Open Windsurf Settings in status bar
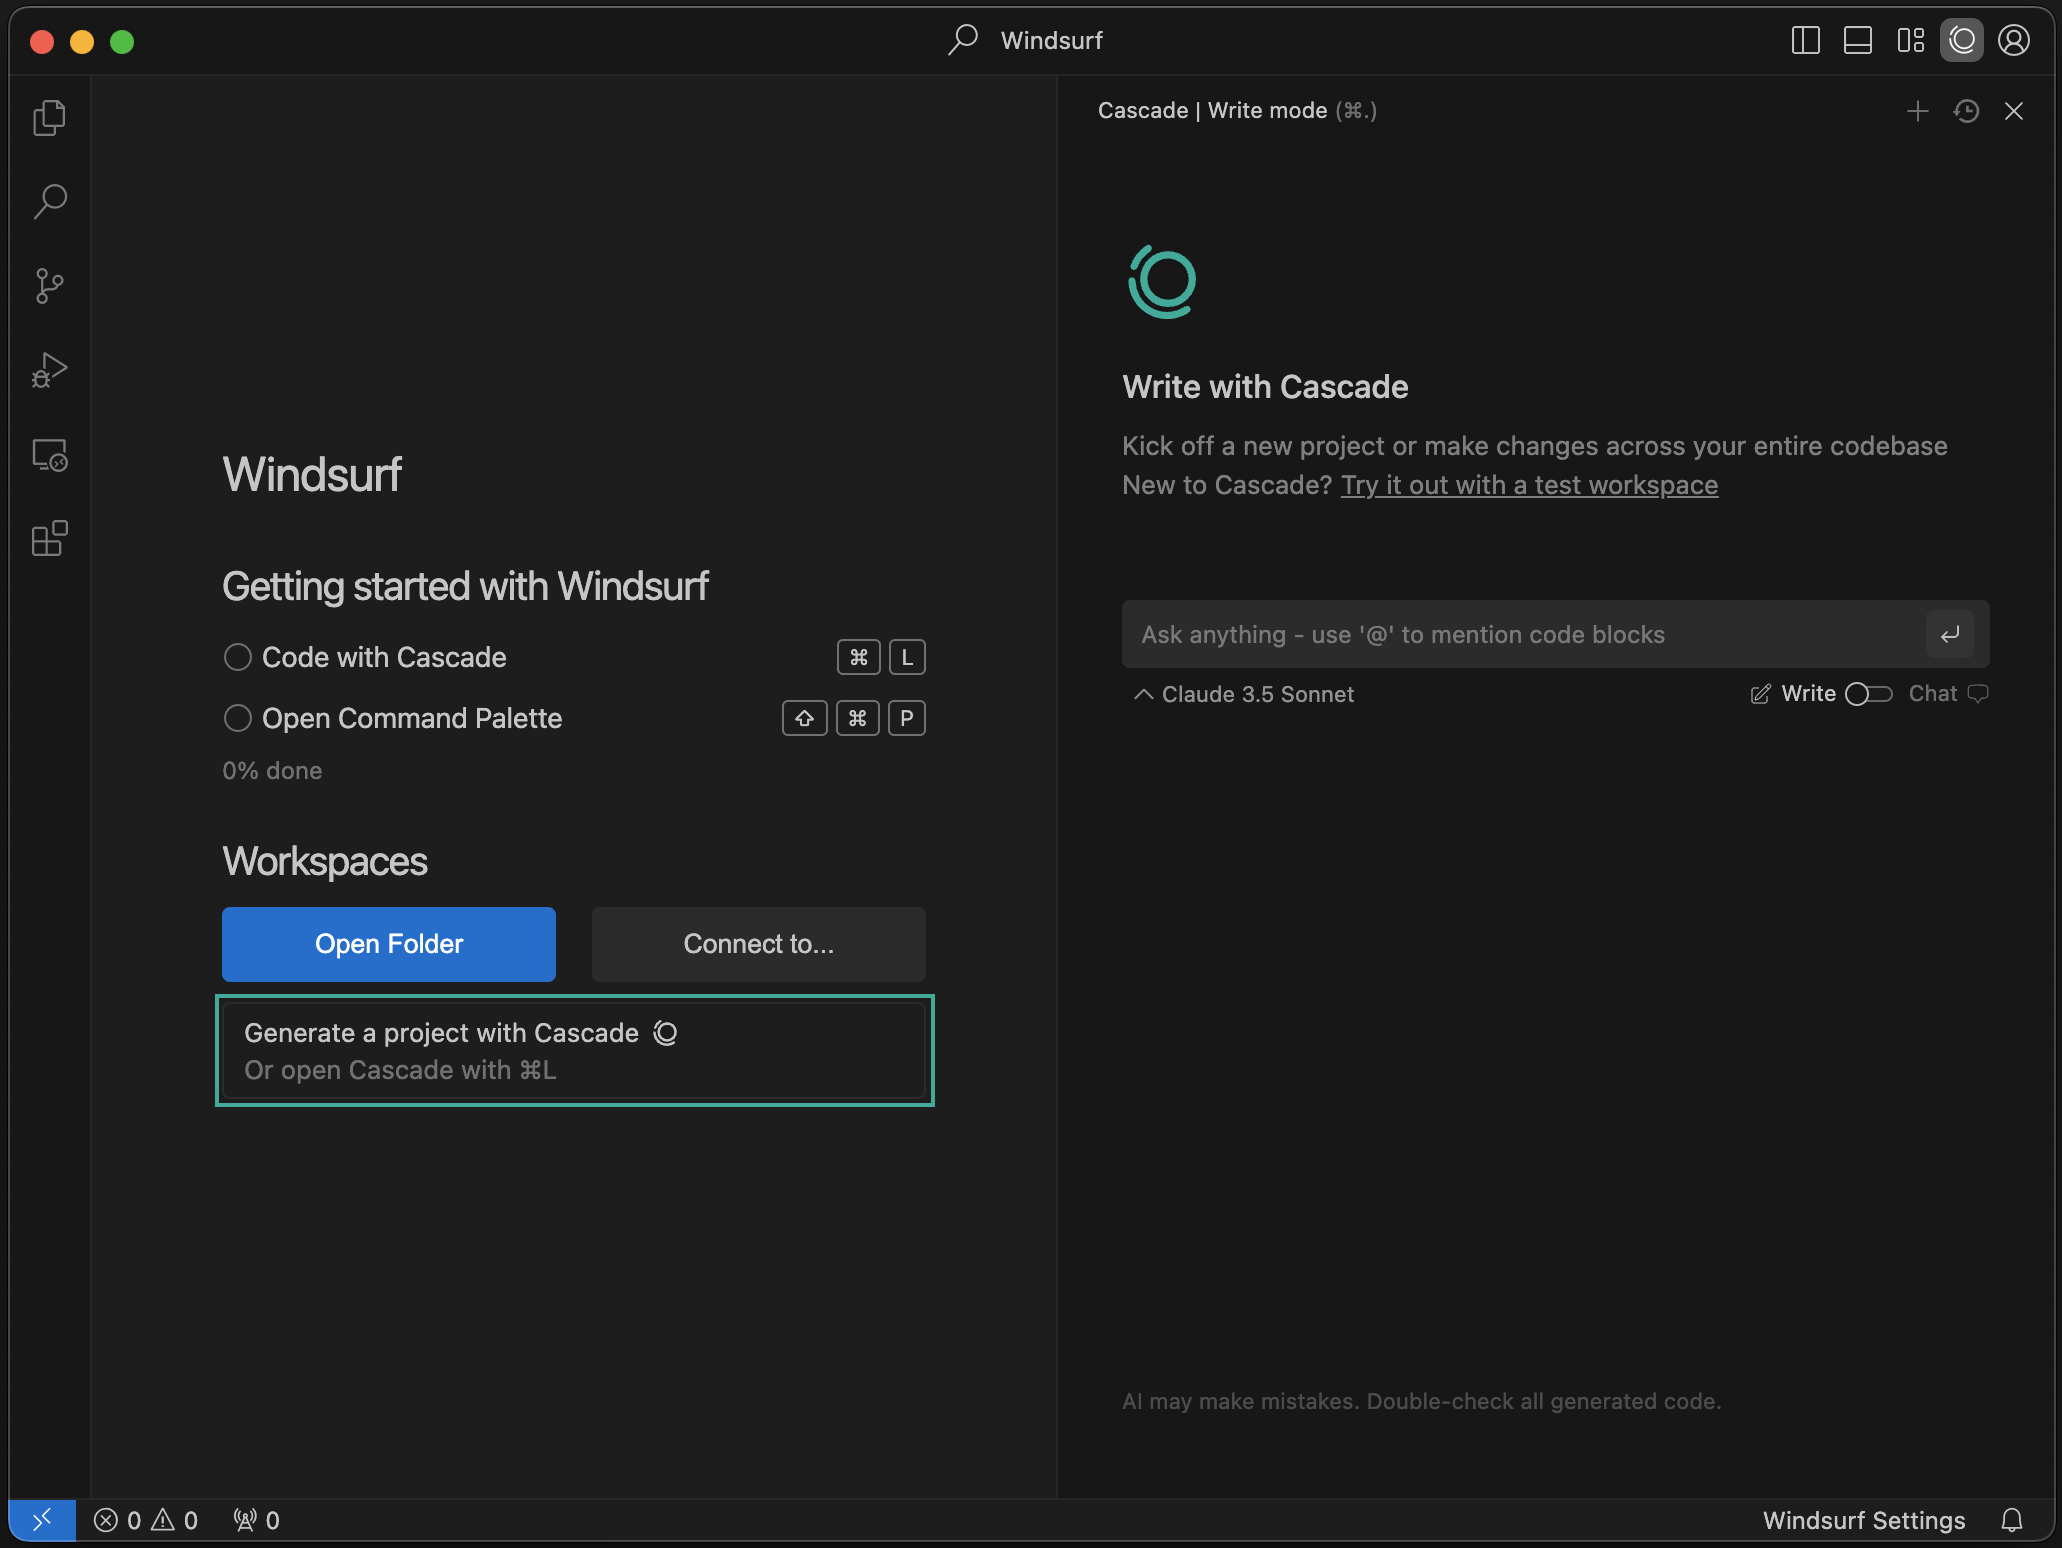This screenshot has width=2062, height=1548. [x=1863, y=1520]
